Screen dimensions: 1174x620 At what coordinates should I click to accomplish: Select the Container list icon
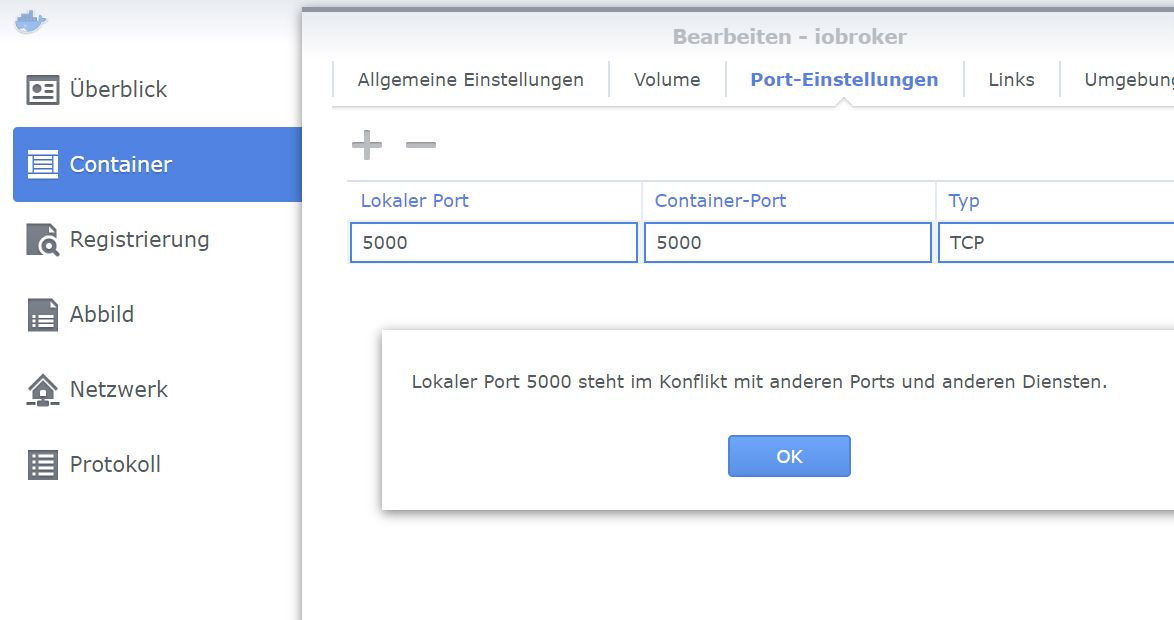pyautogui.click(x=43, y=165)
